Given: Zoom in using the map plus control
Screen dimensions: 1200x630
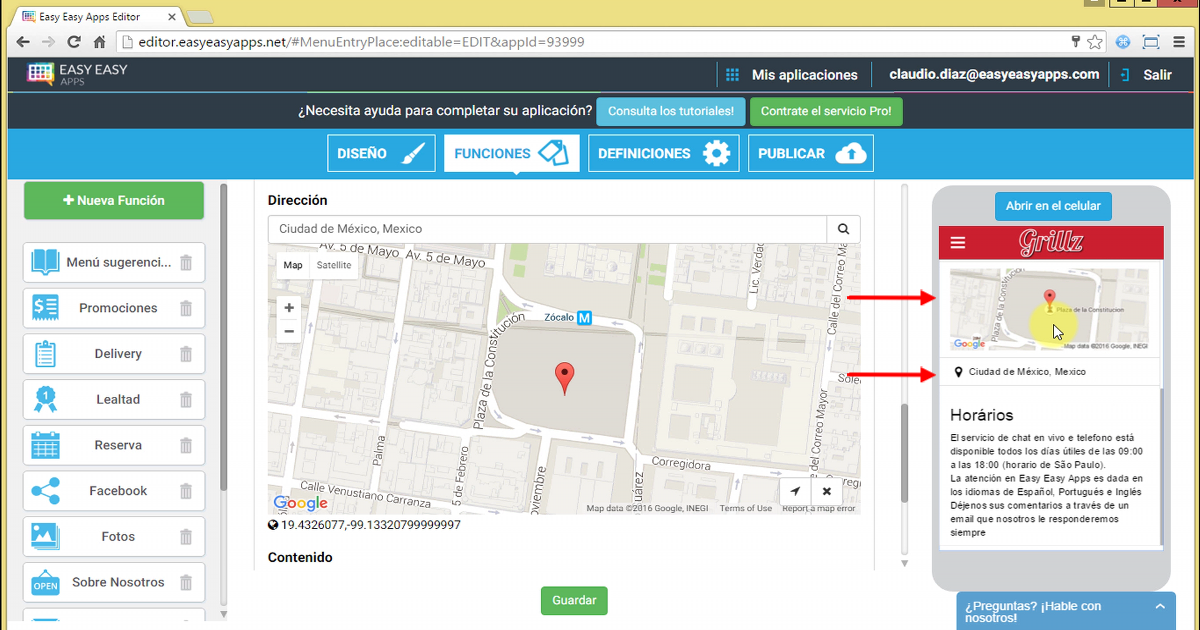Looking at the screenshot, I should 288,307.
